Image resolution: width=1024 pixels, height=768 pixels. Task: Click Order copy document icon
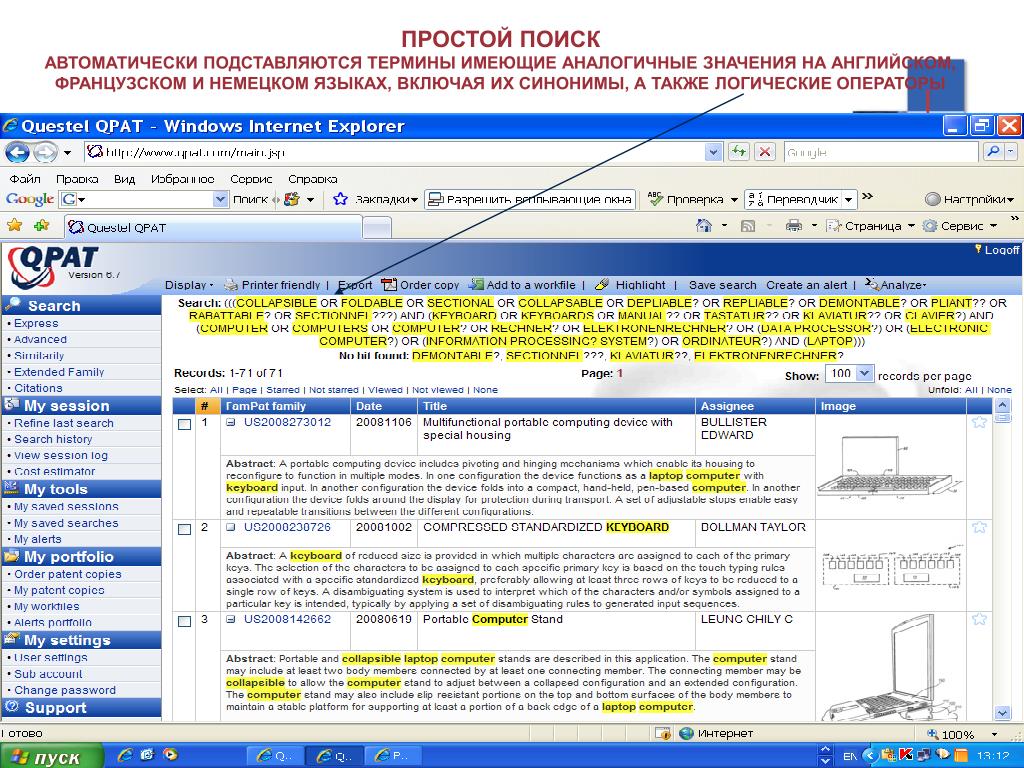[389, 285]
